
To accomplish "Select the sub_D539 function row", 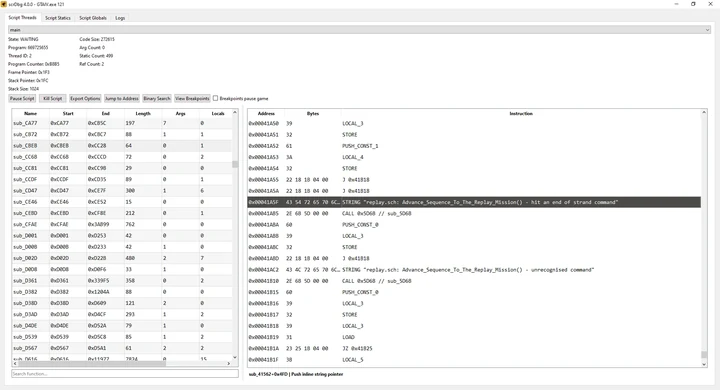I will [x=122, y=337].
